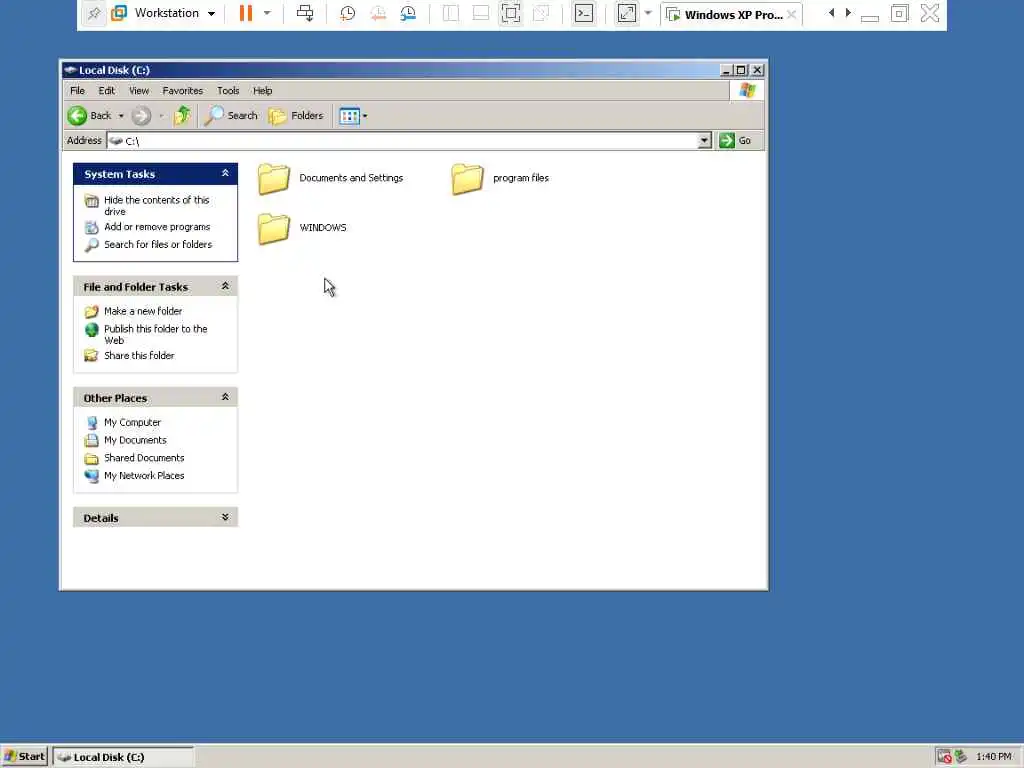Close the Windows XP Pro tab
Viewport: 1024px width, 768px height.
point(792,14)
